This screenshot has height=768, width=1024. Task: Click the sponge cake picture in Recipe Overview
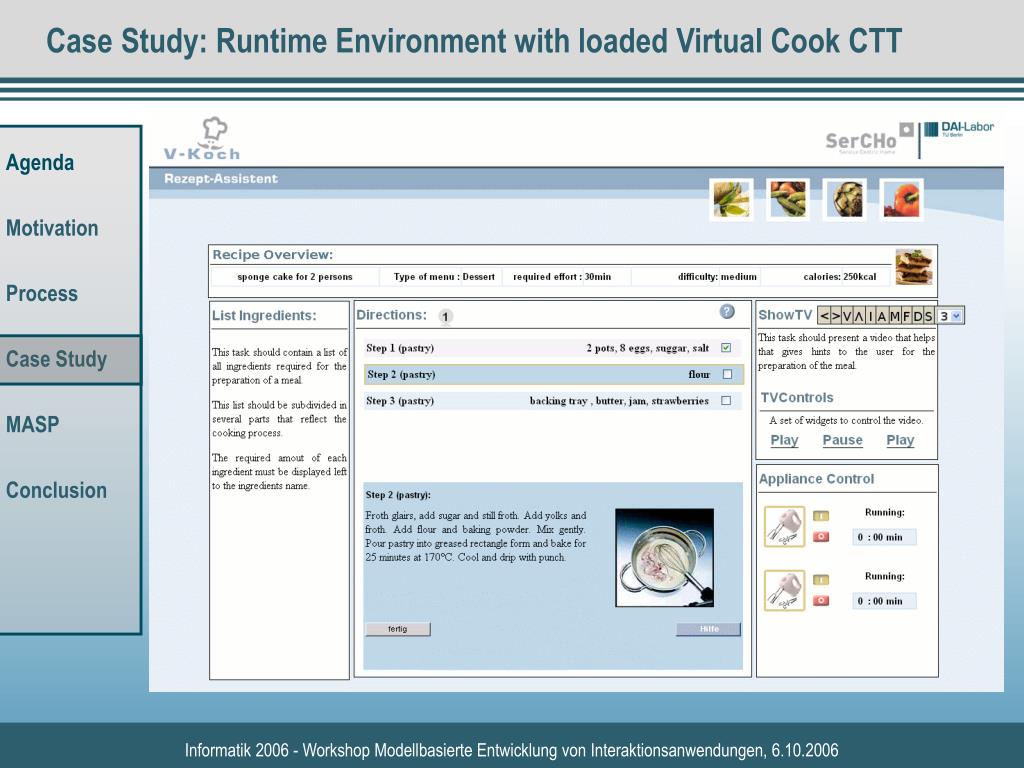click(x=914, y=266)
